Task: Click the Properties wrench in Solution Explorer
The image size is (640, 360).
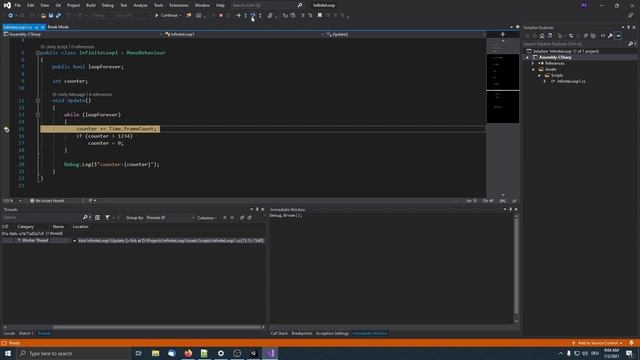Action: 610,36
